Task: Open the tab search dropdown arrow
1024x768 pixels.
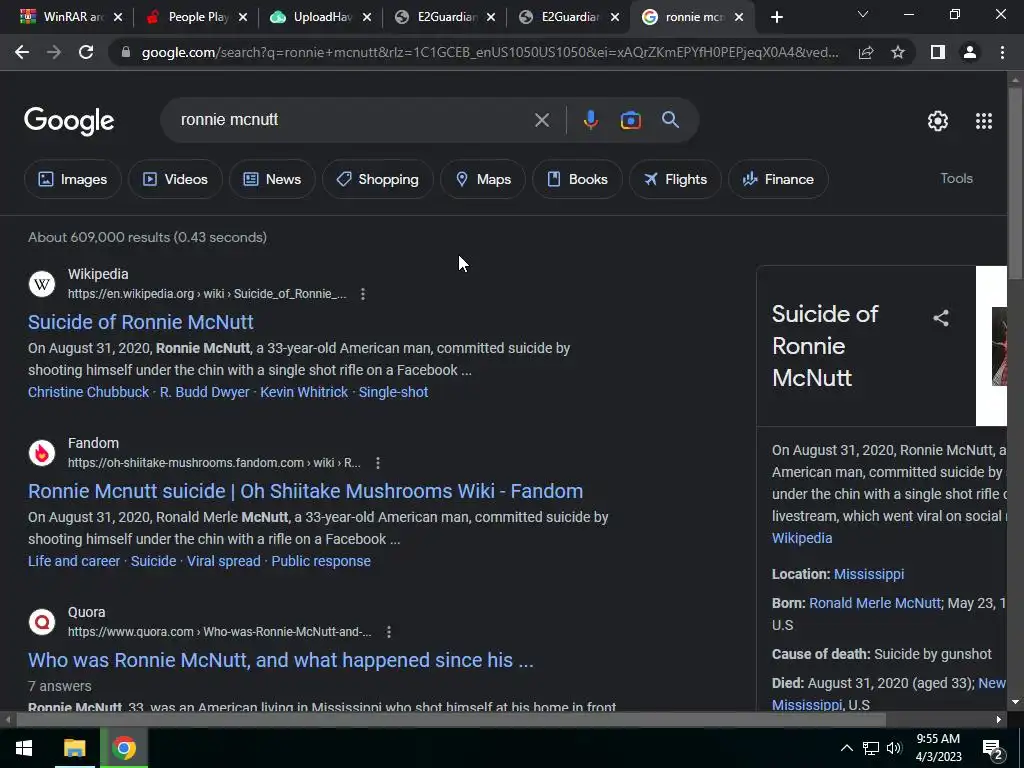Action: click(x=863, y=14)
